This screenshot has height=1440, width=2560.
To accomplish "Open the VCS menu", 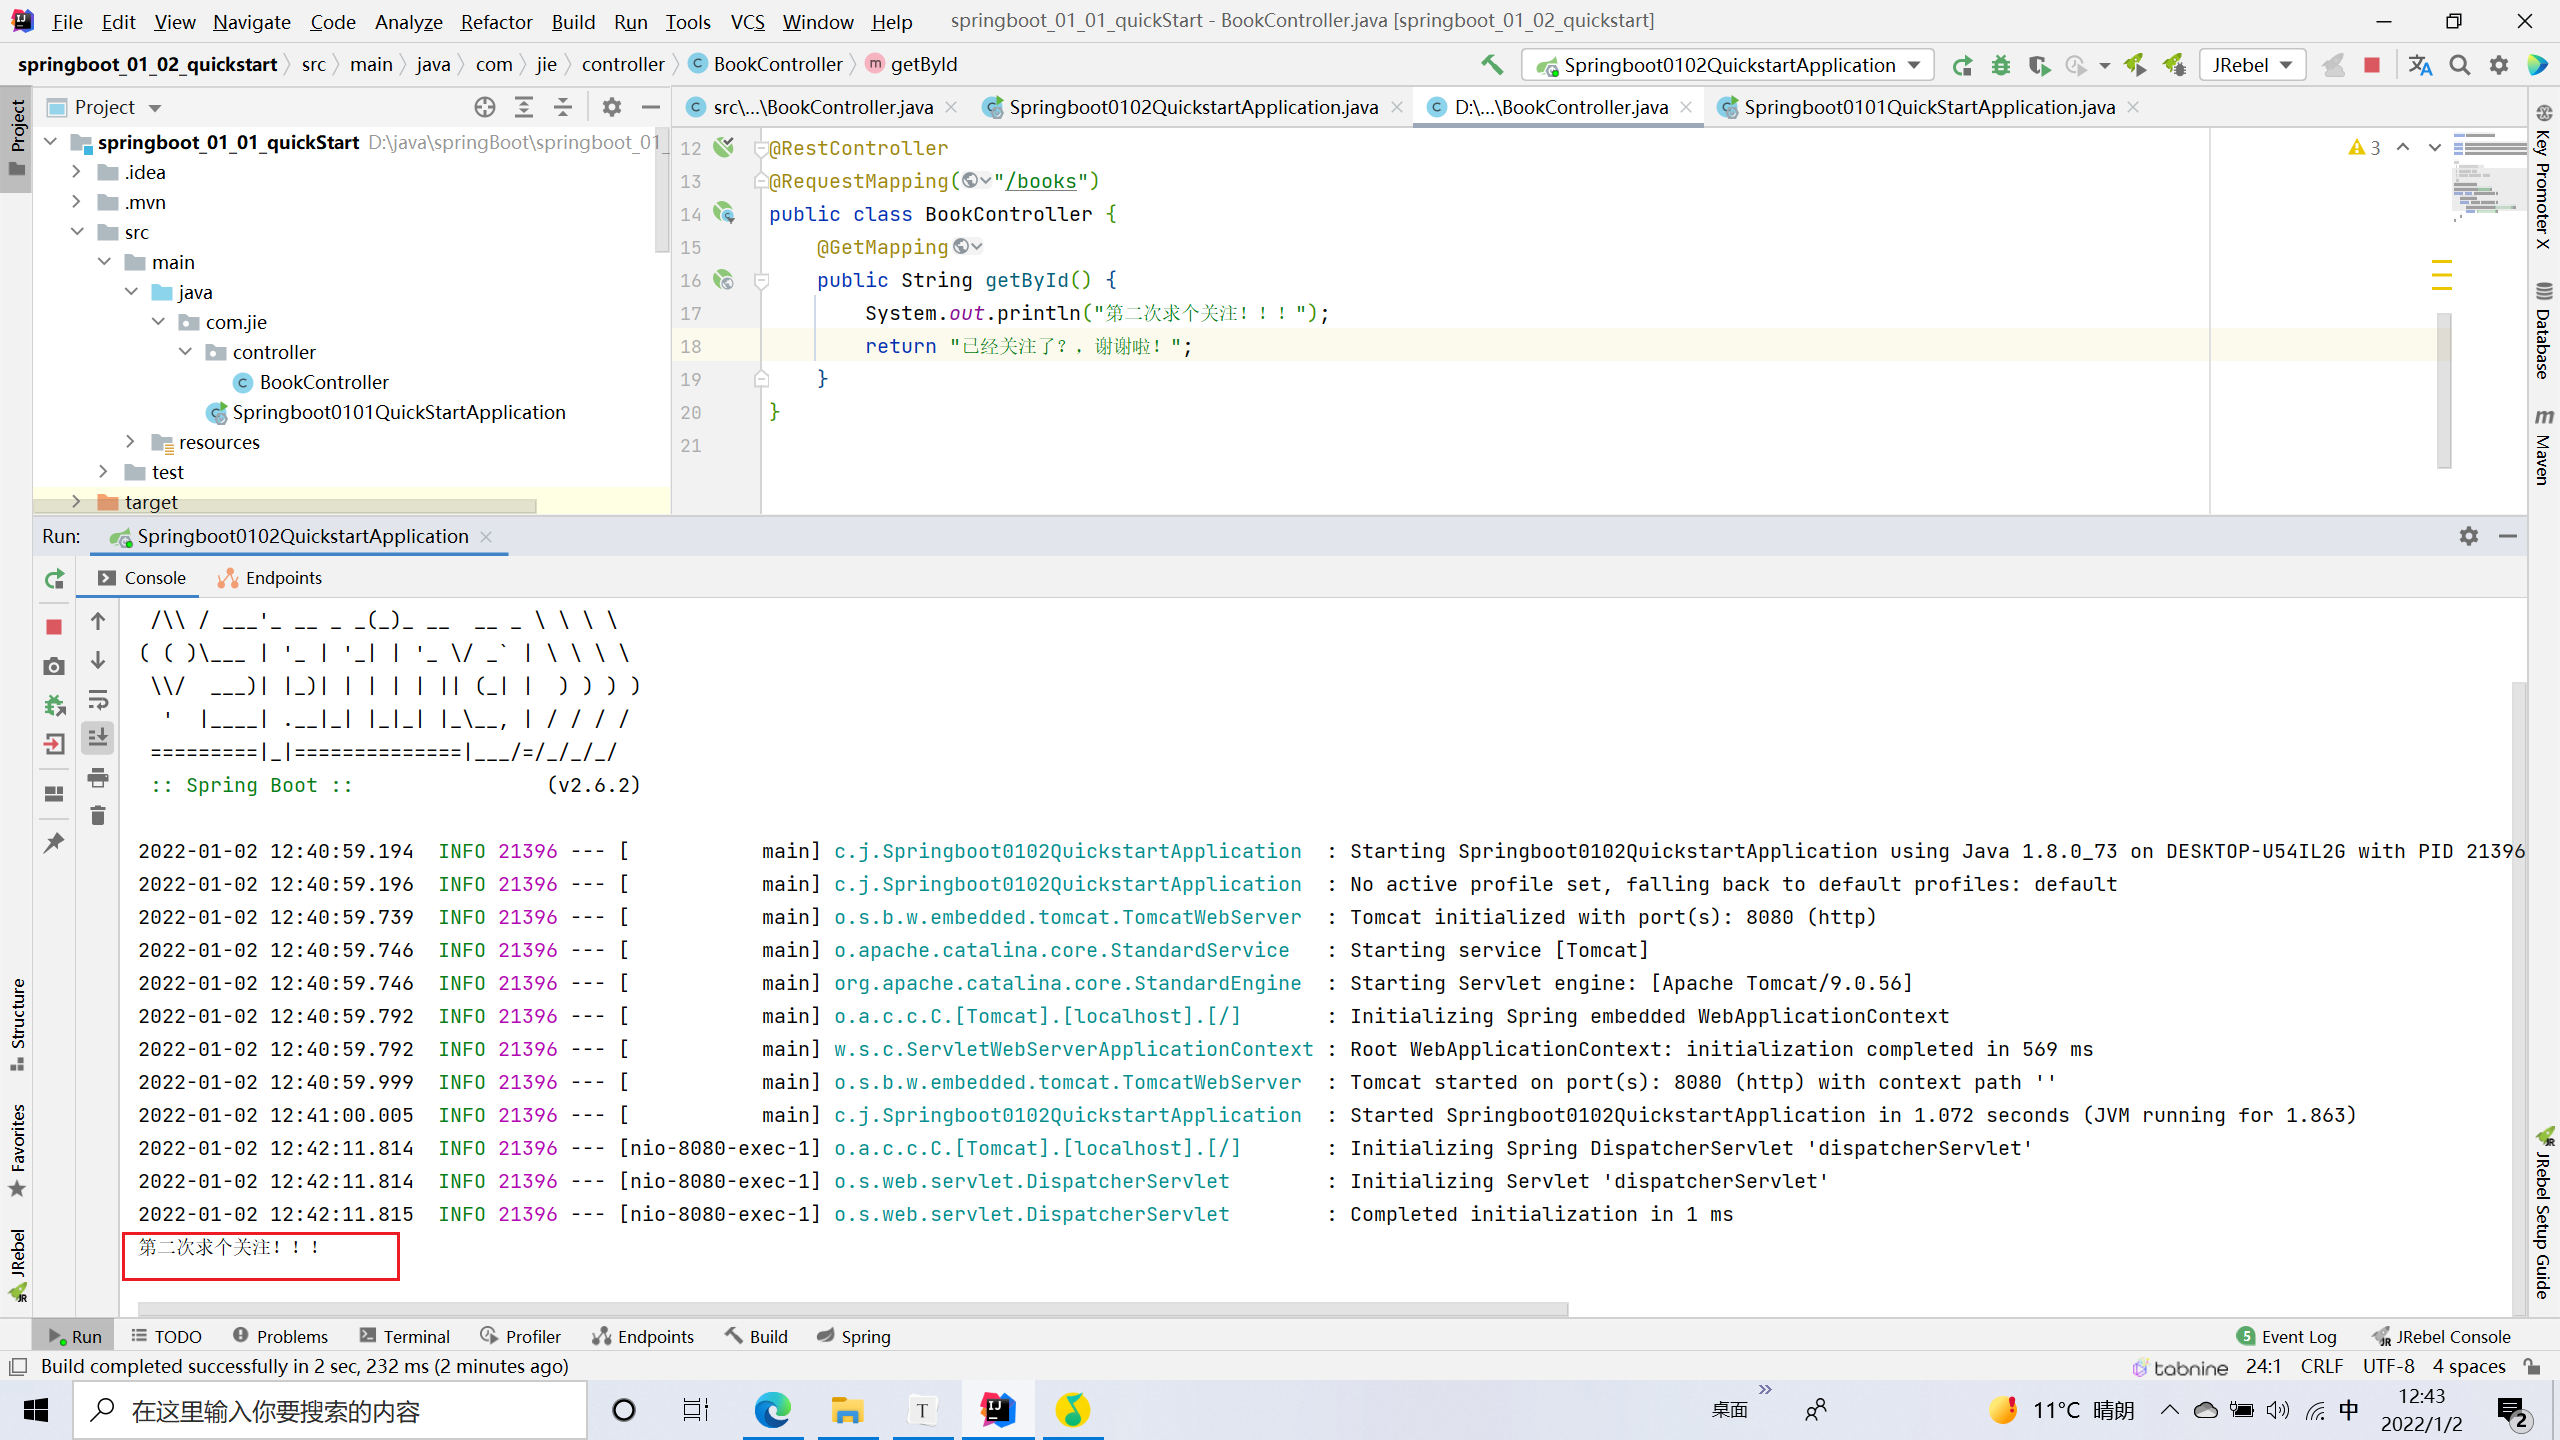I will tap(747, 21).
